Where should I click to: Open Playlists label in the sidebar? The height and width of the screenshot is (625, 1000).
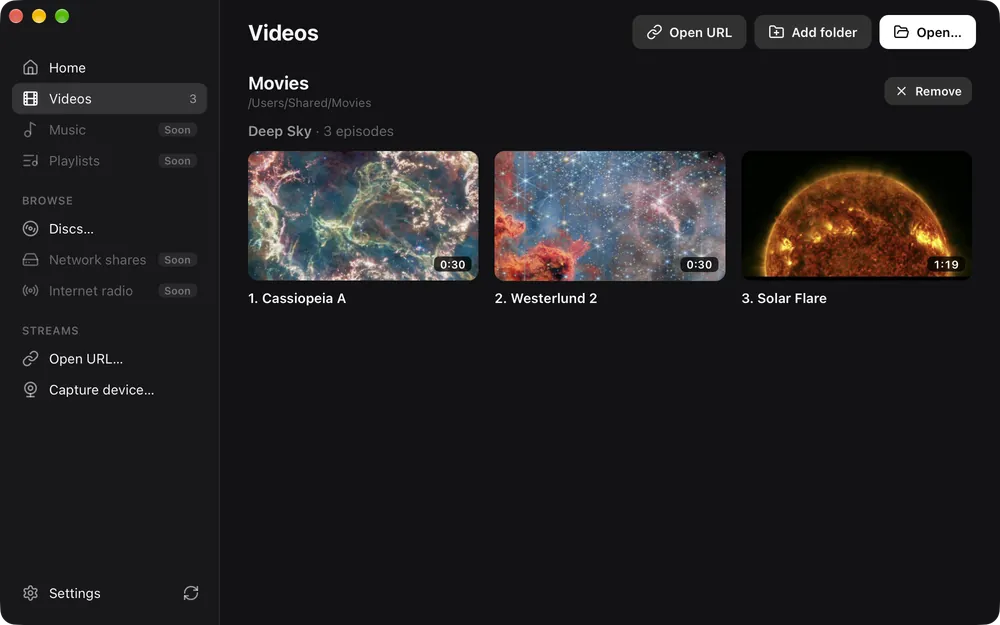click(74, 161)
